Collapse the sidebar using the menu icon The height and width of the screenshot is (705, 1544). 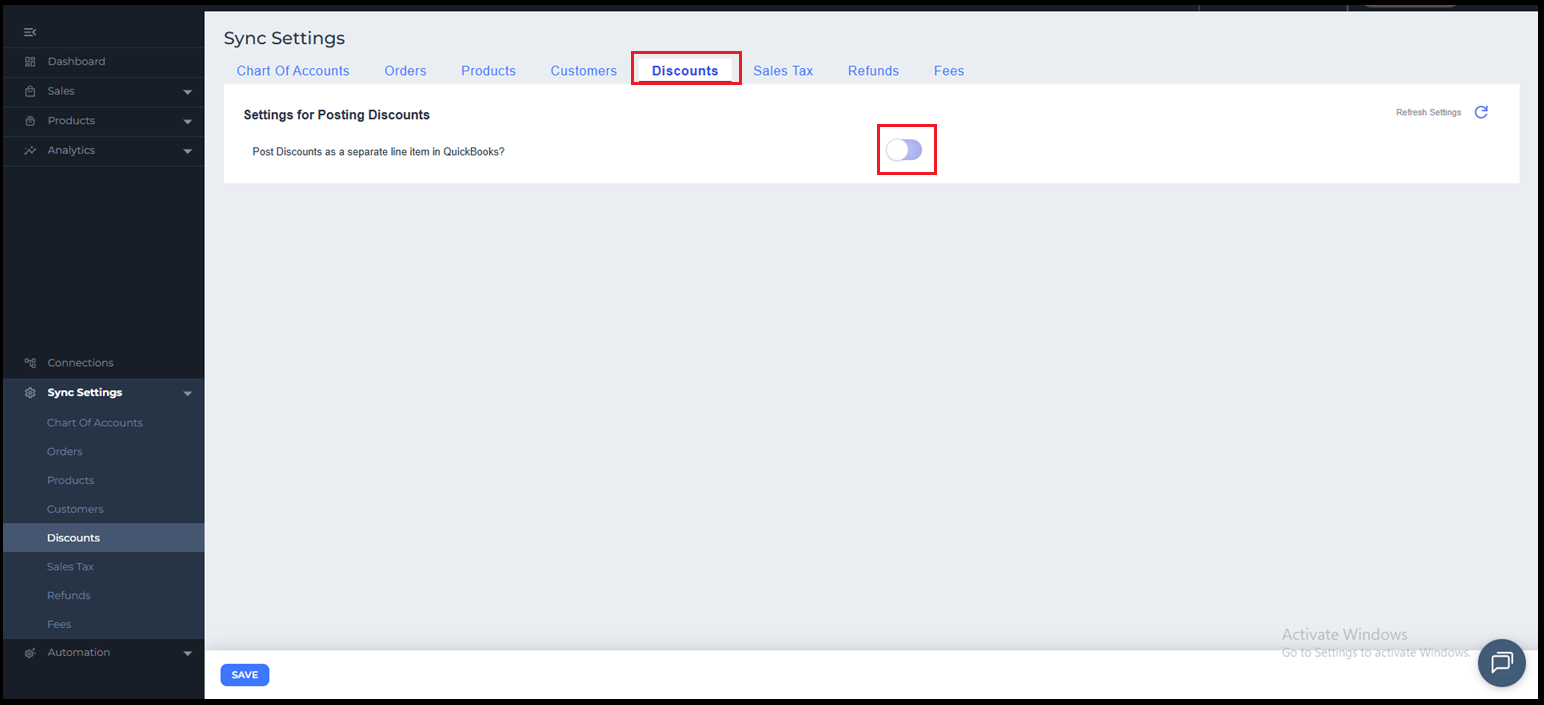30,32
